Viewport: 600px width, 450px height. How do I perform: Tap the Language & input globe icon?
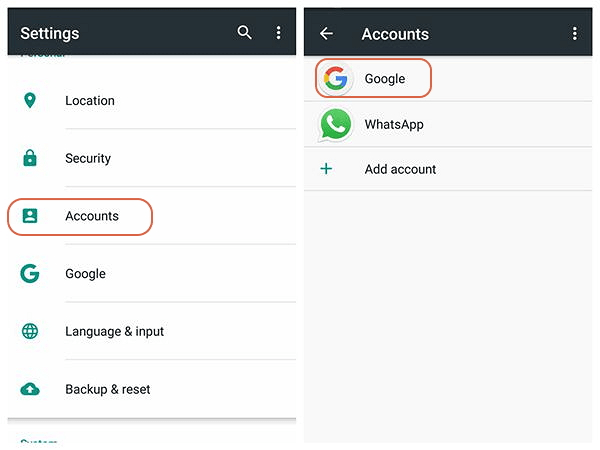click(30, 331)
